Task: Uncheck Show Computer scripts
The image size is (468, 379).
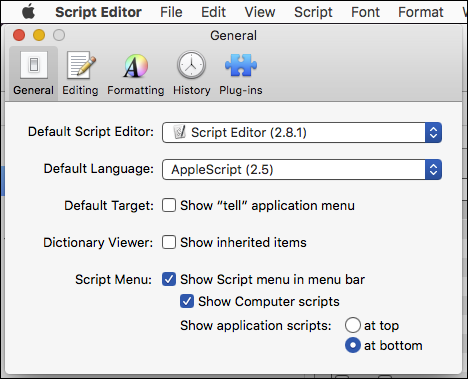Action: pos(187,301)
